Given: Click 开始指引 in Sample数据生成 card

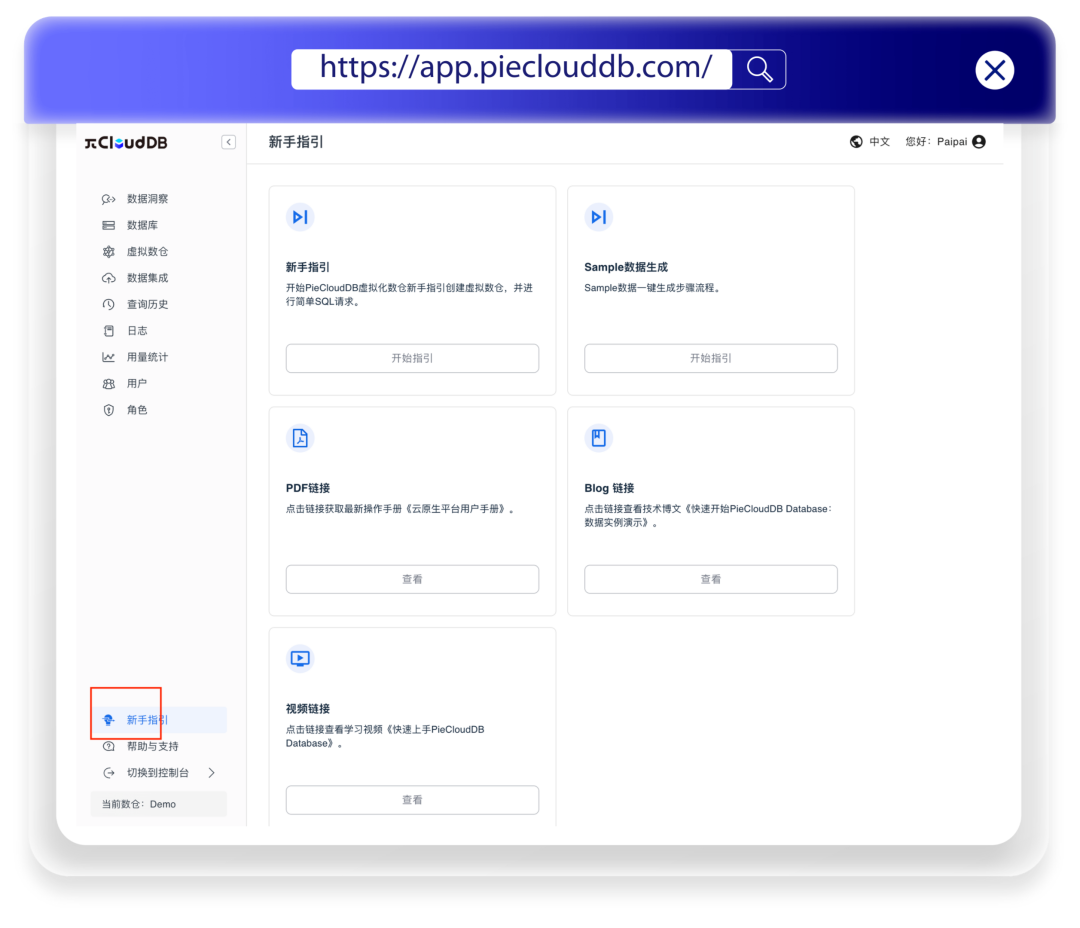Looking at the screenshot, I should [711, 358].
